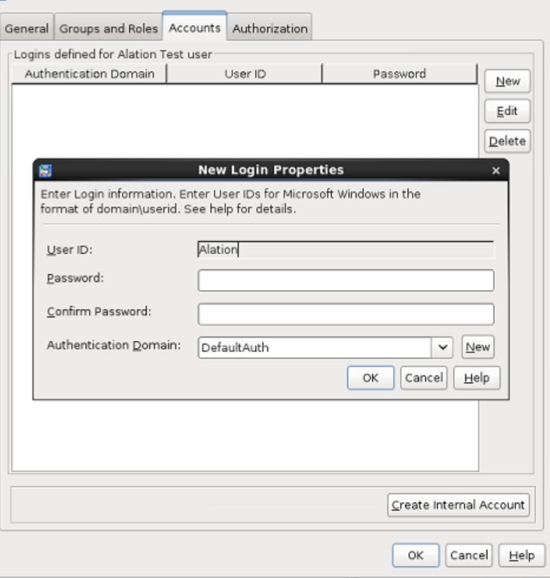This screenshot has height=578, width=550.
Task: Go to the Authorization tab
Action: 270,28
